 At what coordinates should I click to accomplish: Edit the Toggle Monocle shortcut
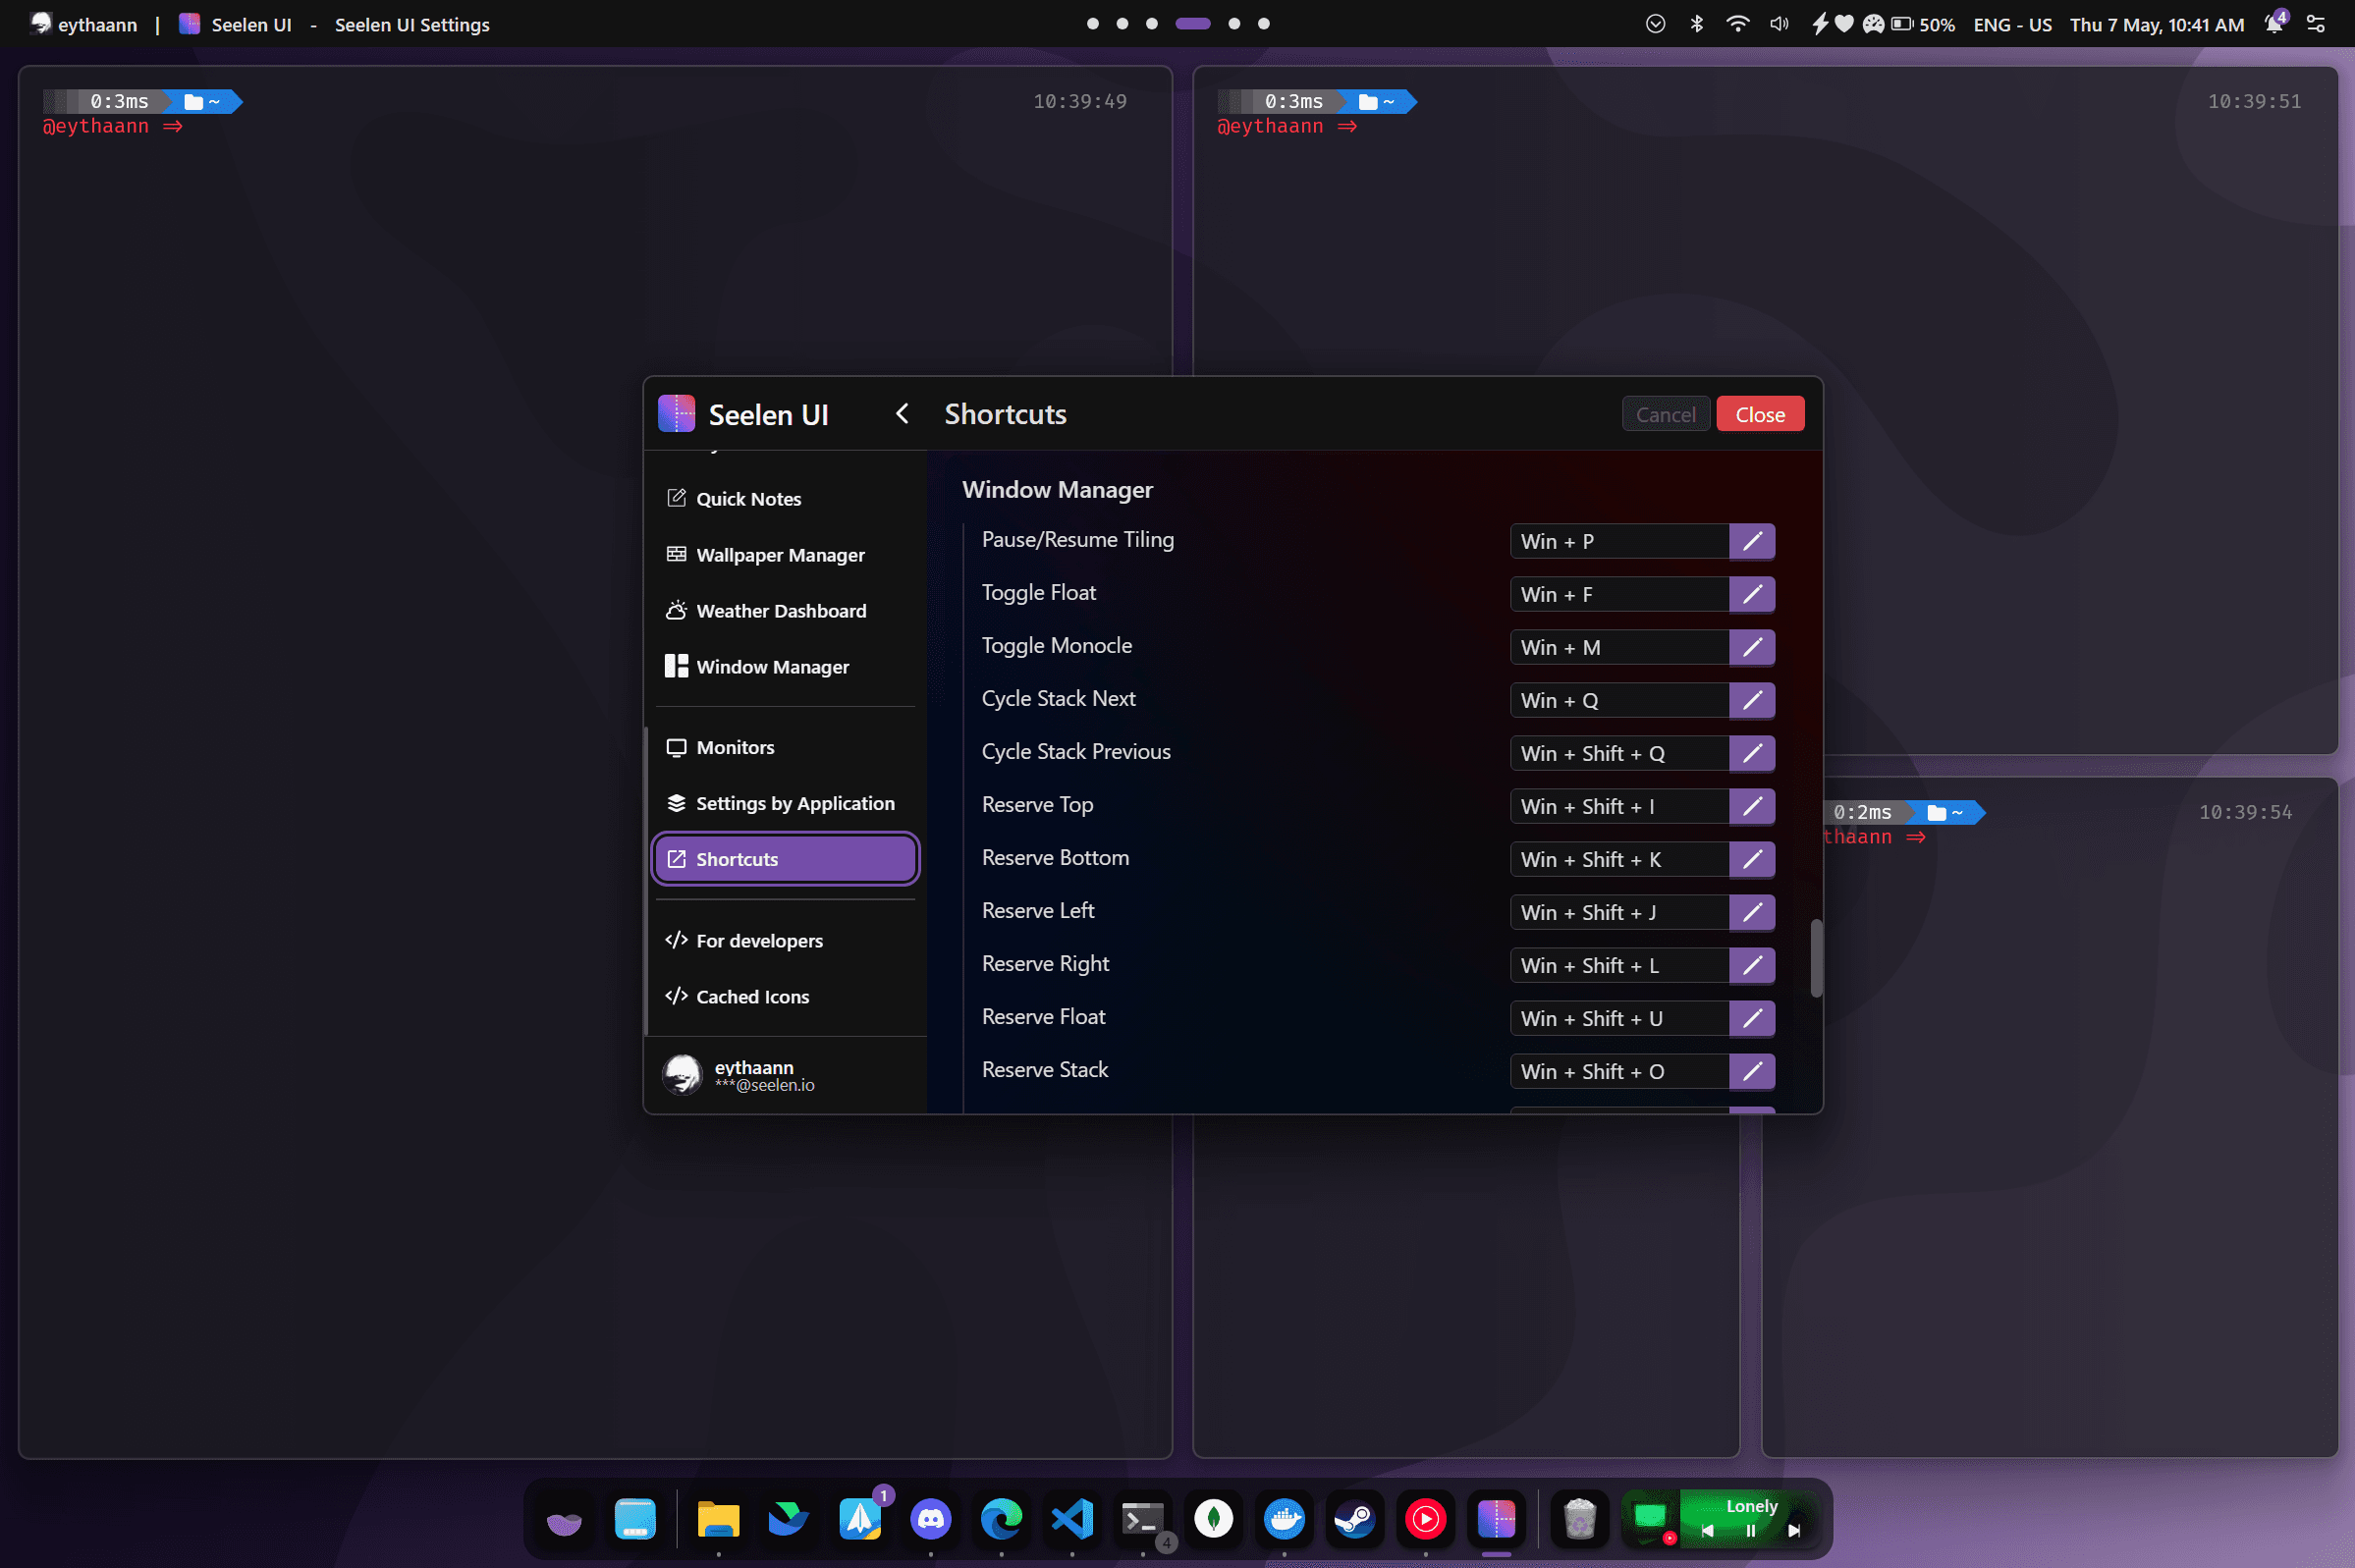(x=1752, y=647)
